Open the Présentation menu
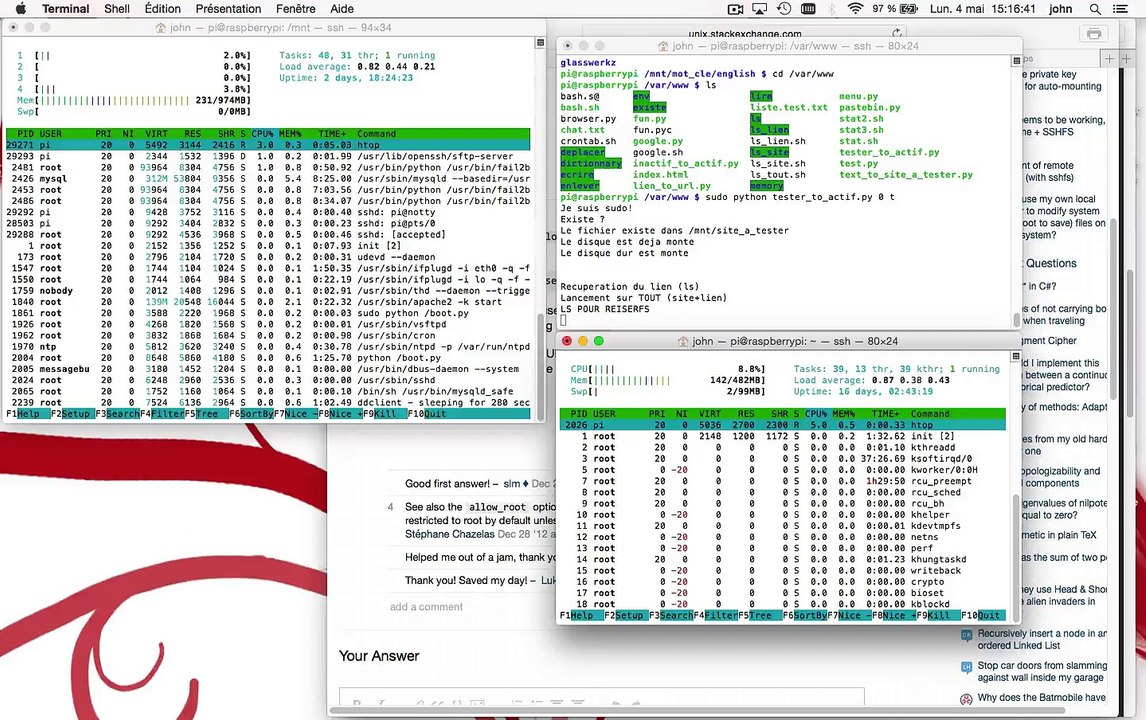Viewport: 1146px width, 720px height. [228, 9]
